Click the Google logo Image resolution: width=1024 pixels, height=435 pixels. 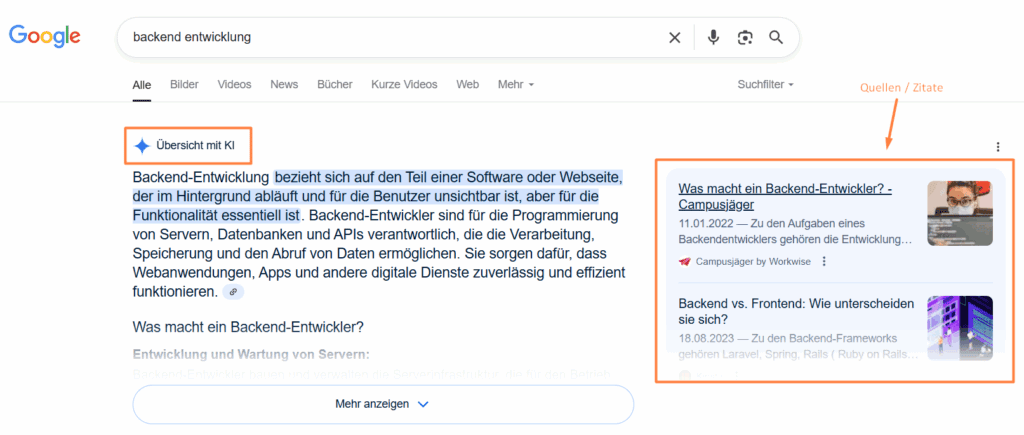(x=44, y=37)
